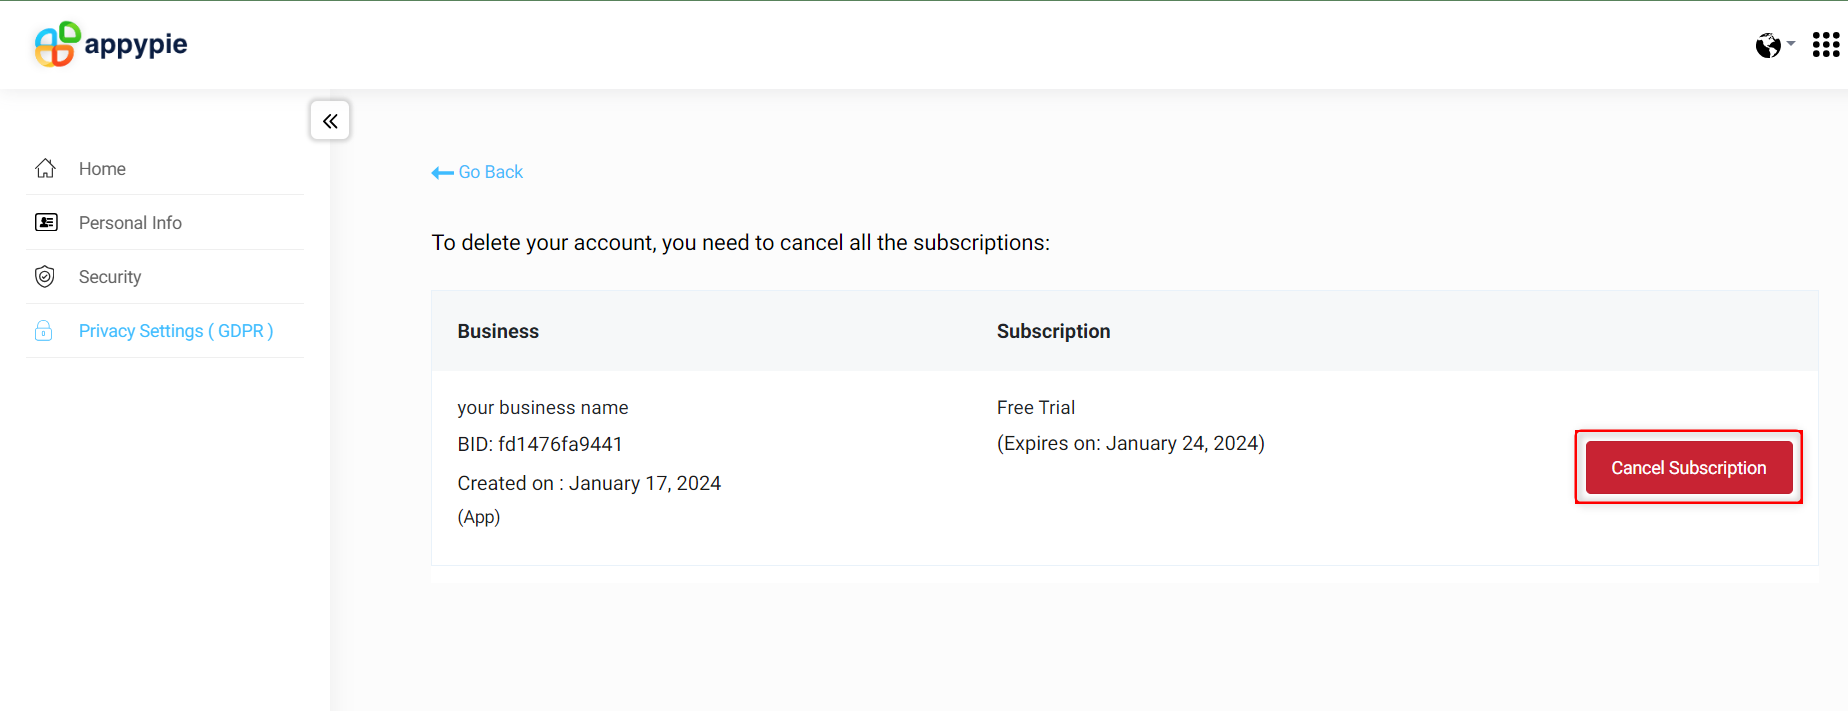
Task: Open the apps grid menu
Action: click(1826, 45)
